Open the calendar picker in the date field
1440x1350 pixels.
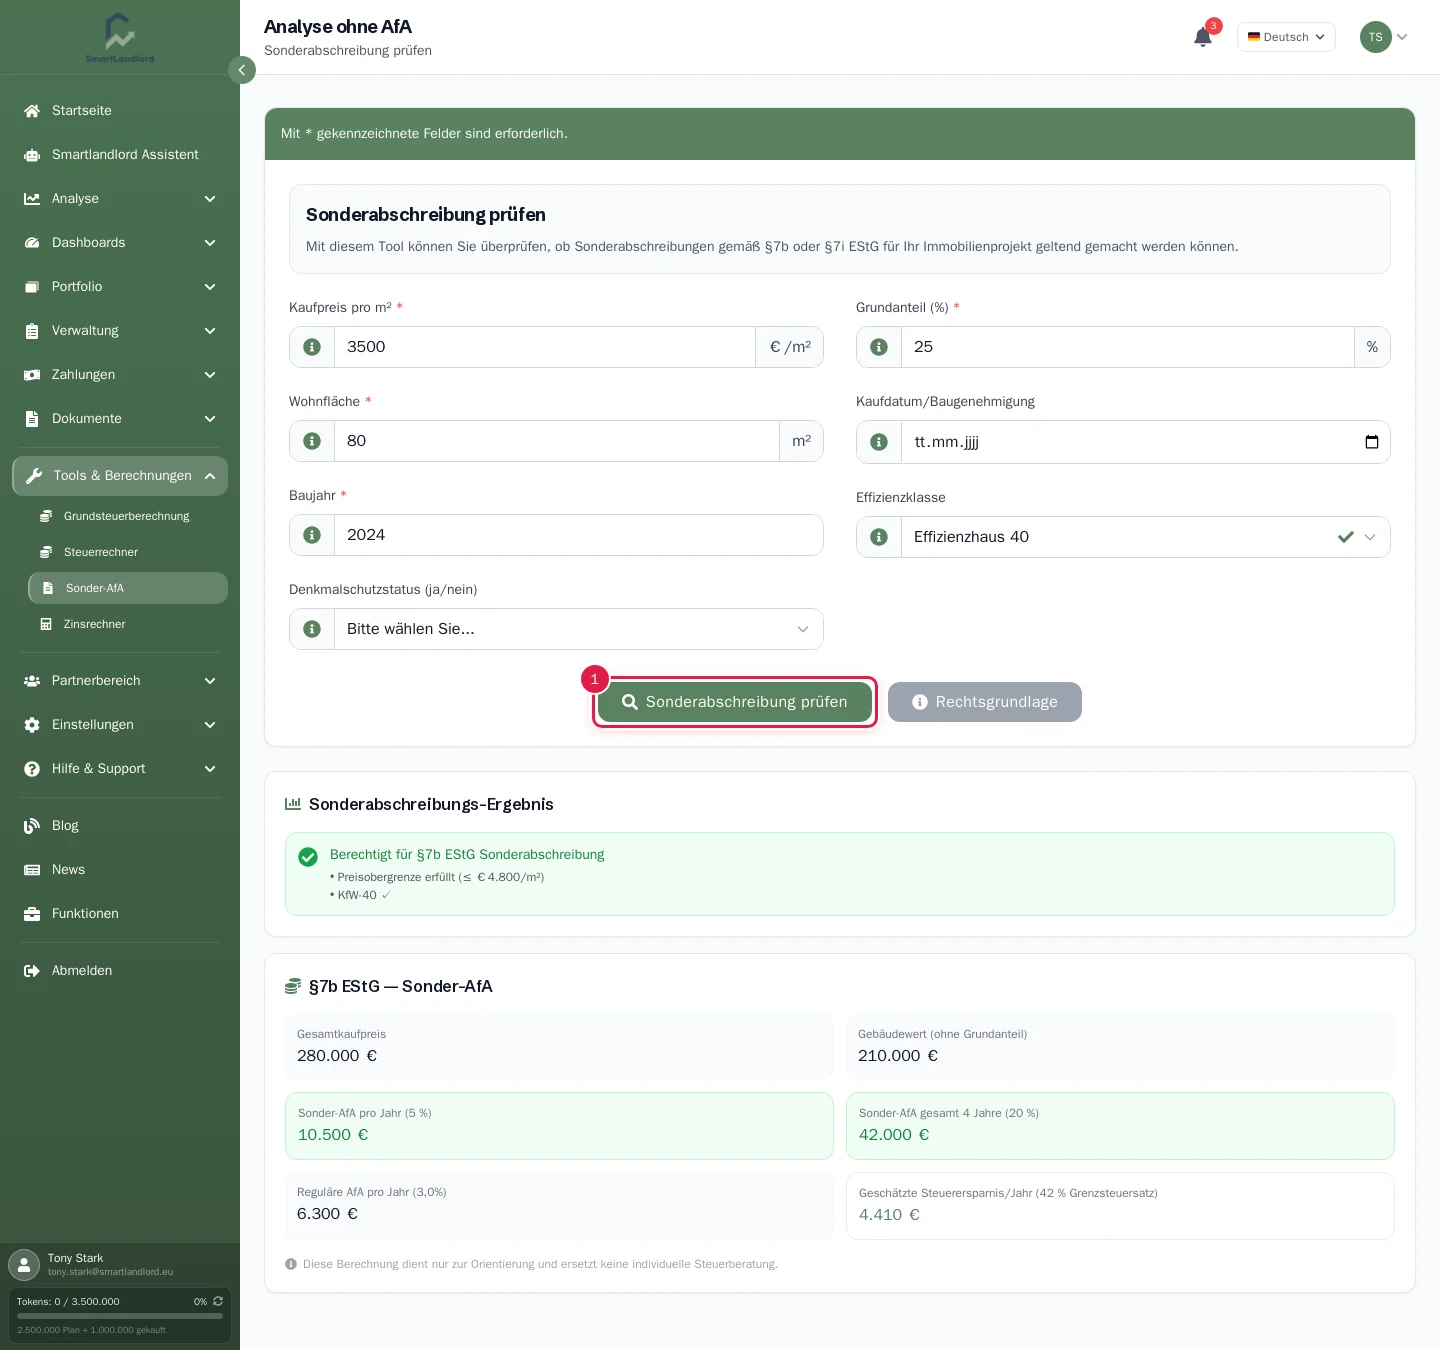pyautogui.click(x=1372, y=442)
